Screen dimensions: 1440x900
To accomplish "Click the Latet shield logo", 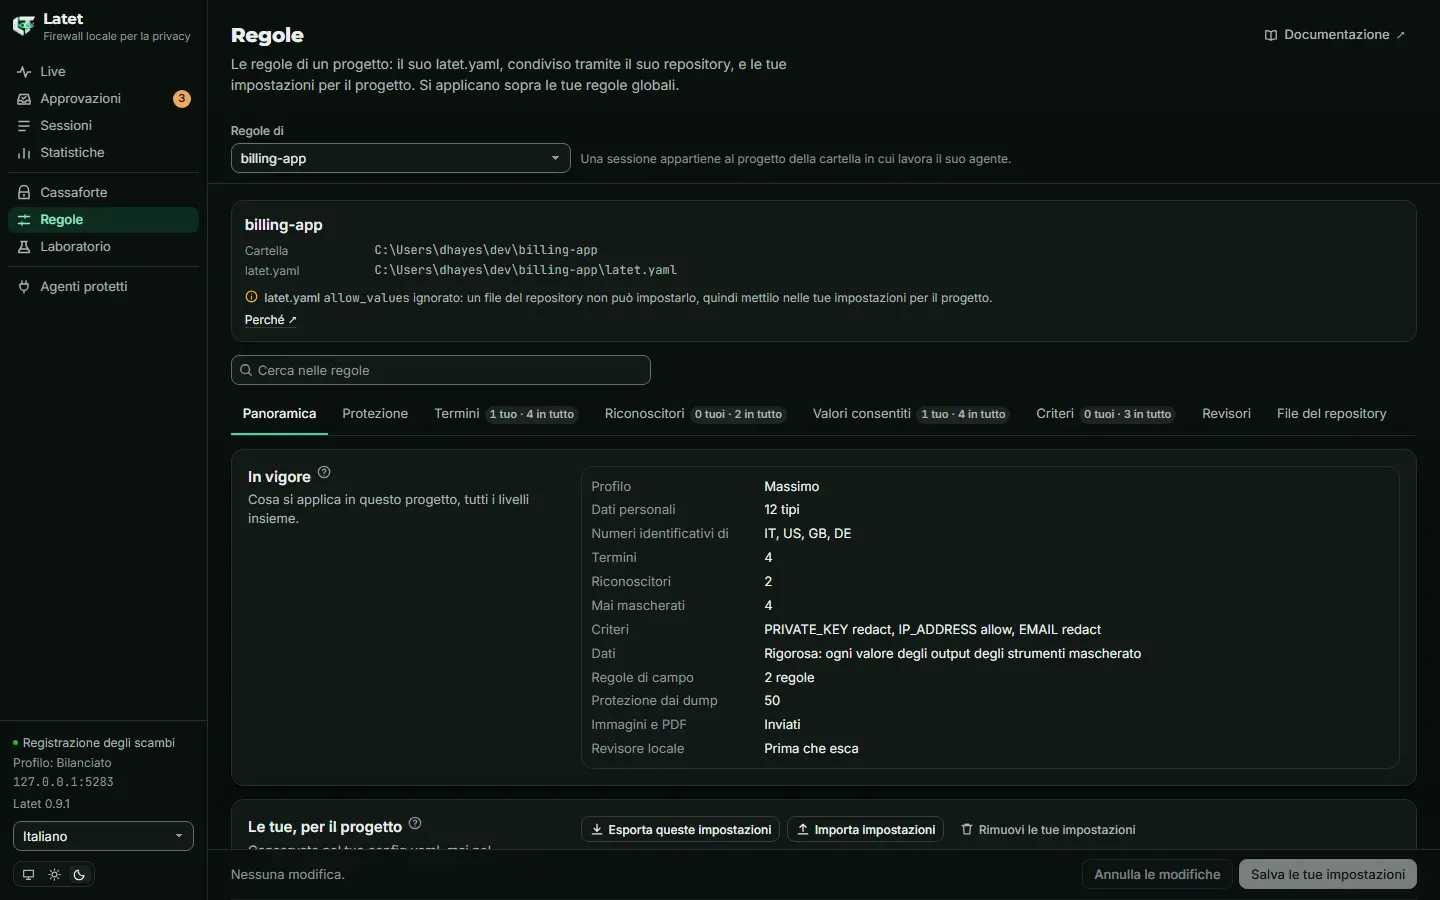I will [23, 26].
